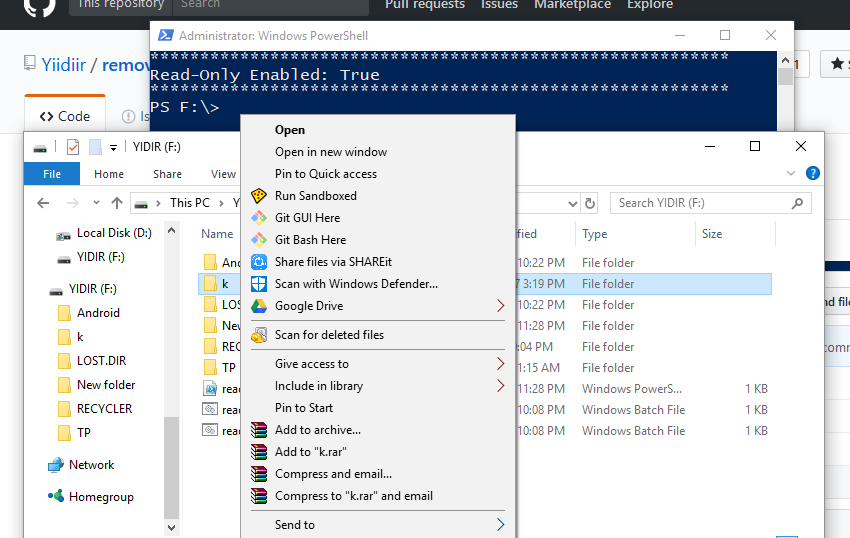Open the File ribbon tab
The height and width of the screenshot is (538, 850).
[x=52, y=174]
